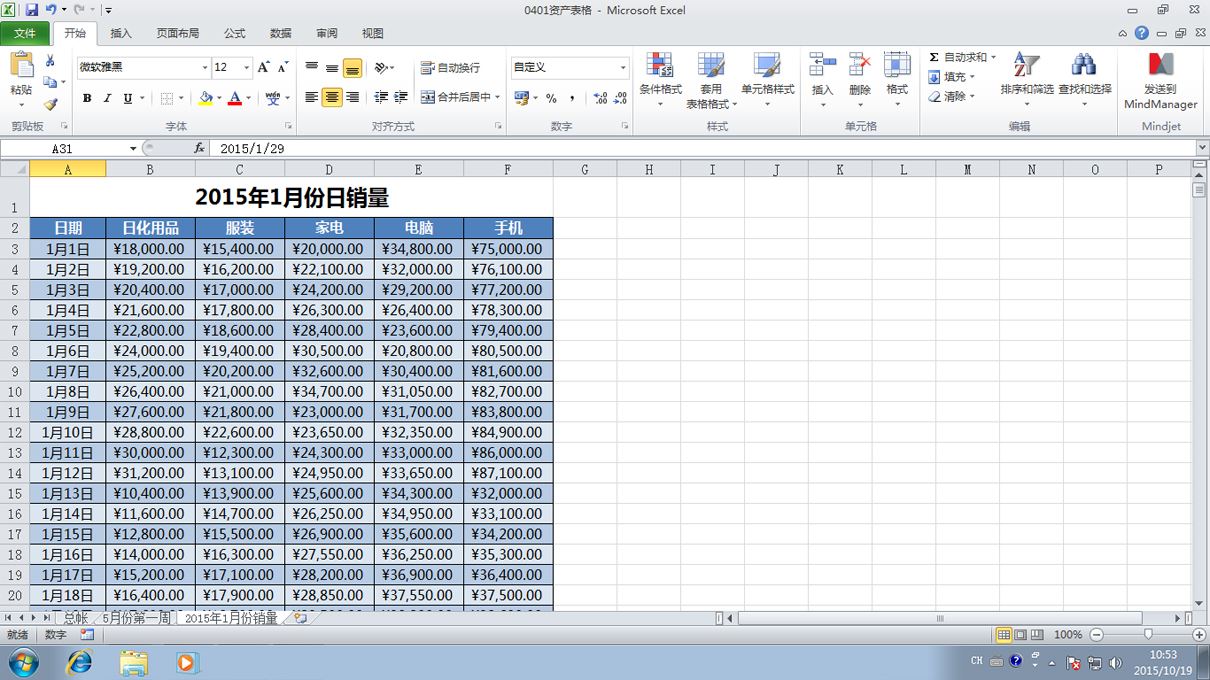The height and width of the screenshot is (680, 1210).
Task: Toggle Bold formatting
Action: pos(87,98)
